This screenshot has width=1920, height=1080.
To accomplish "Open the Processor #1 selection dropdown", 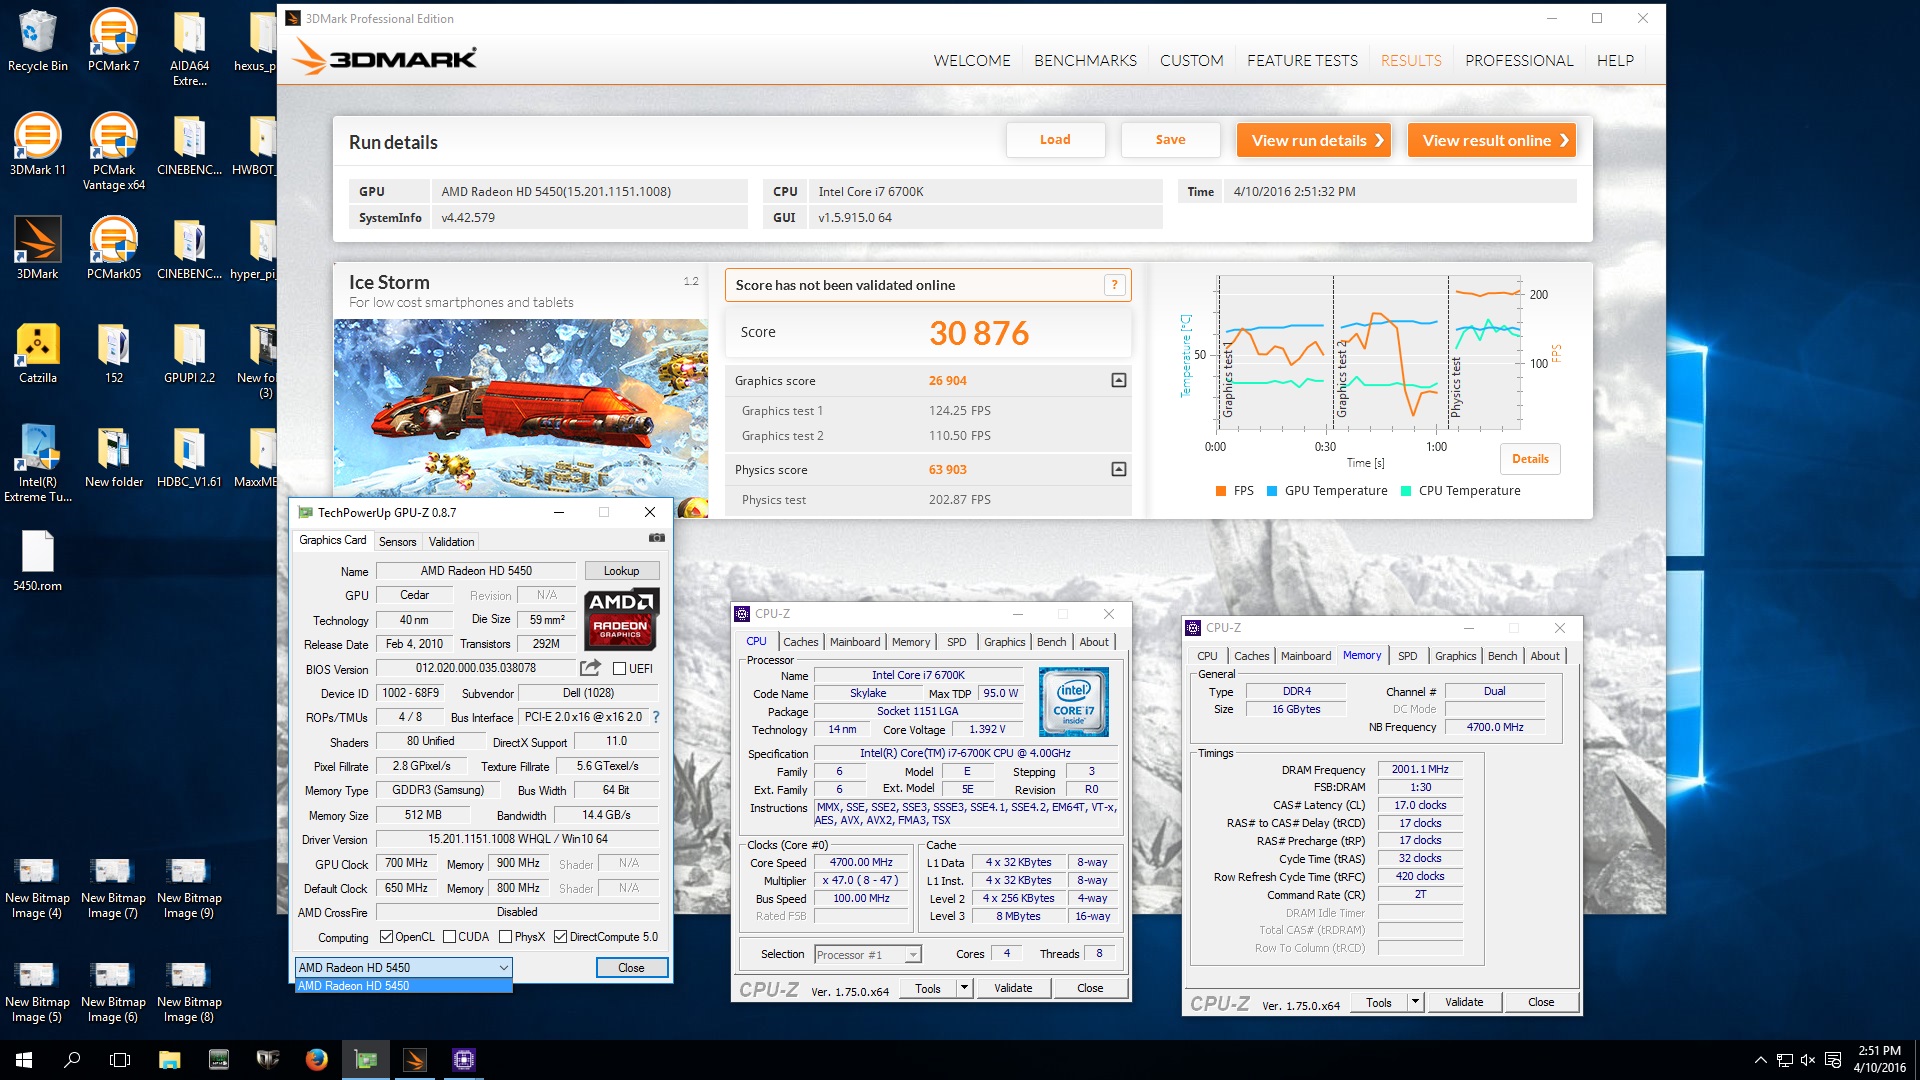I will pos(867,955).
